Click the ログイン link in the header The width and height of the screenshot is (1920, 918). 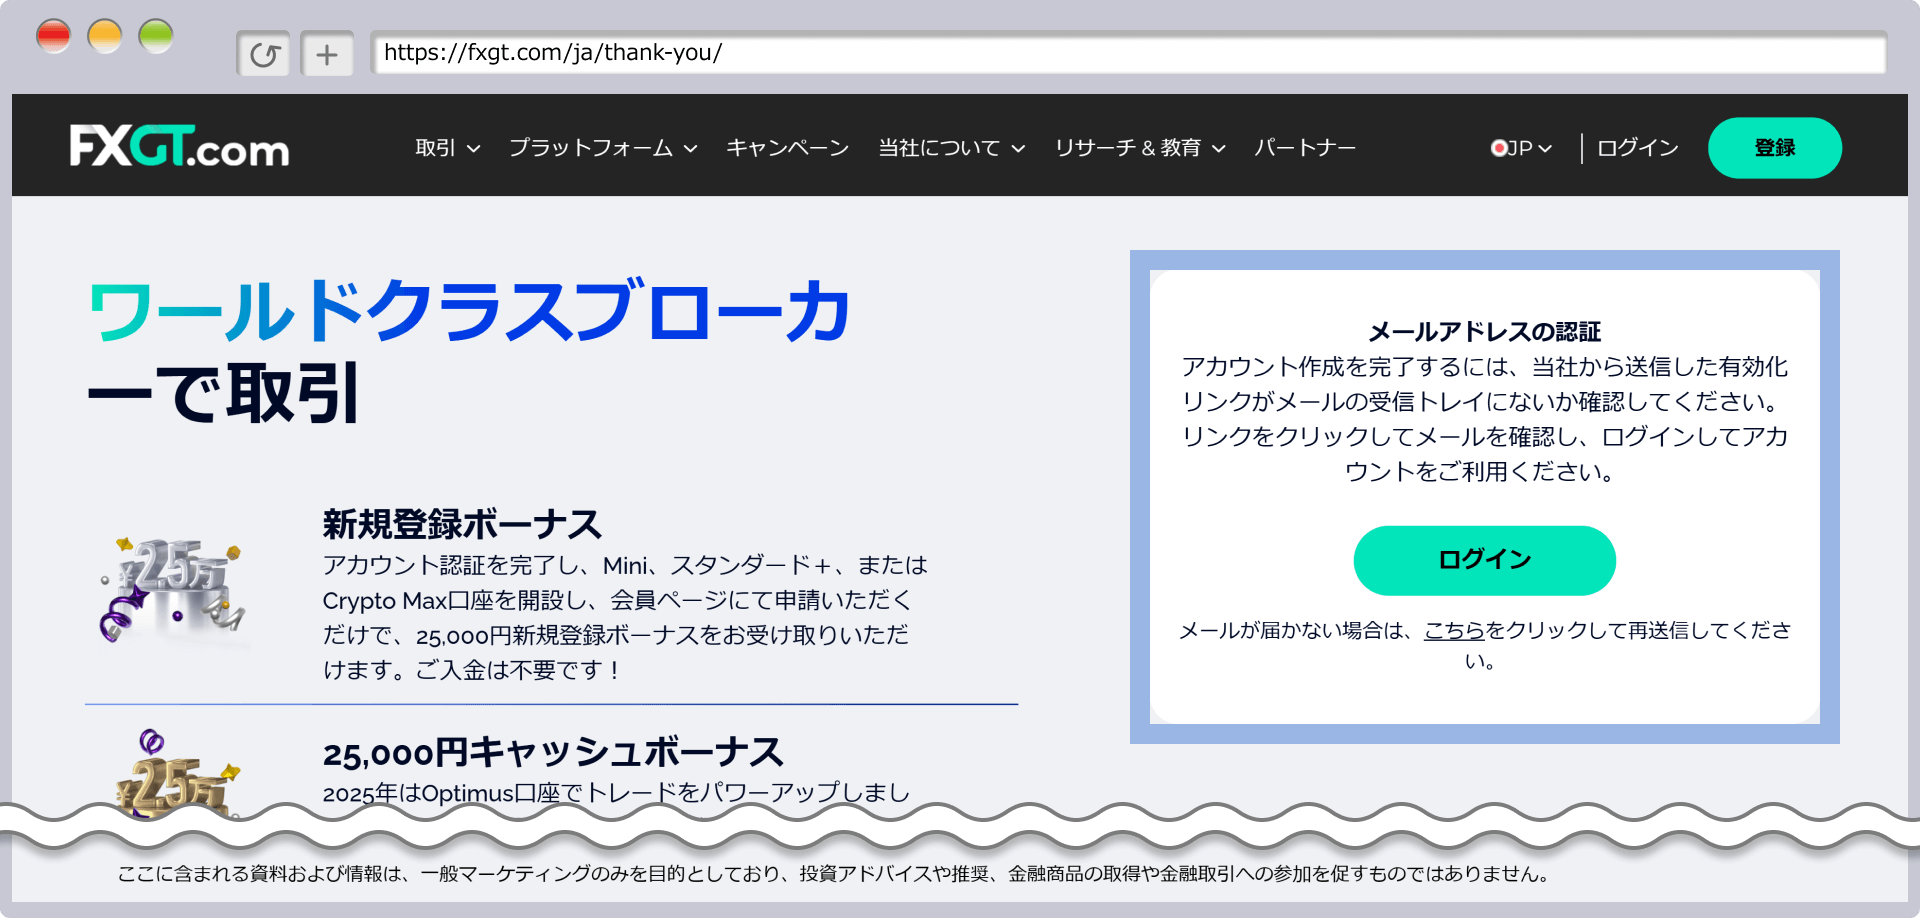(1635, 148)
